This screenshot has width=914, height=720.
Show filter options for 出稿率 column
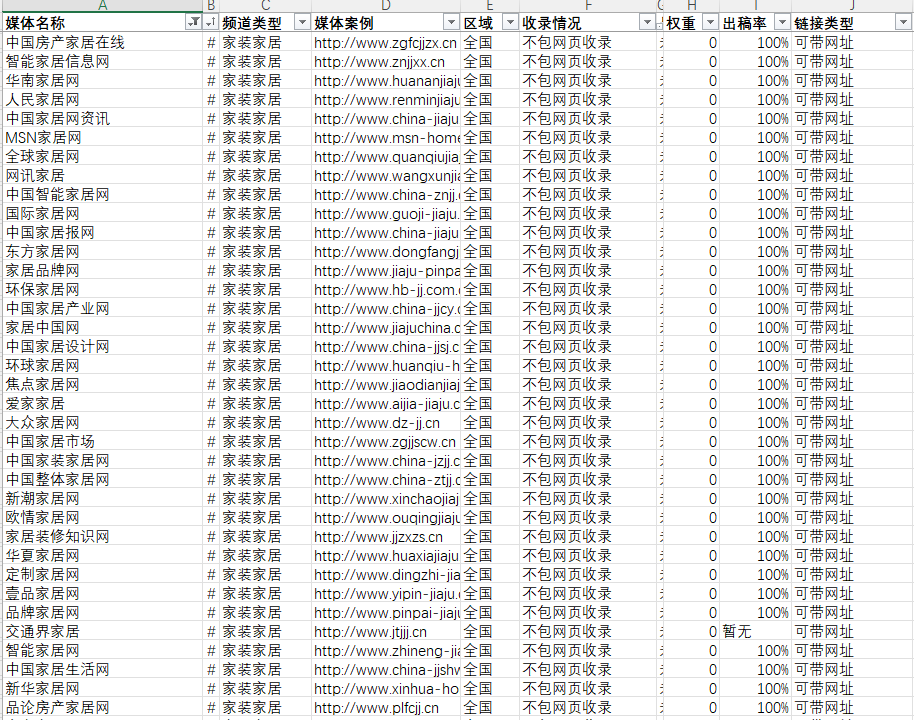[781, 22]
